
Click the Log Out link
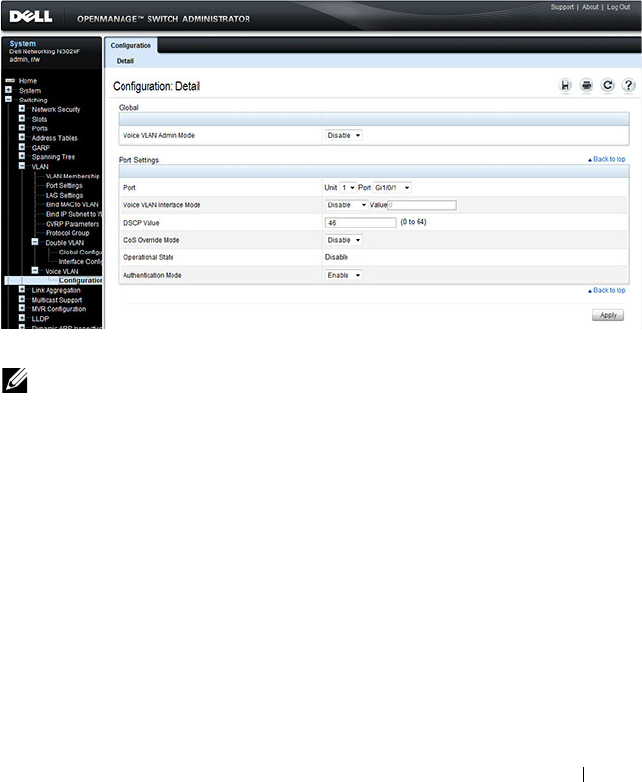pos(618,7)
